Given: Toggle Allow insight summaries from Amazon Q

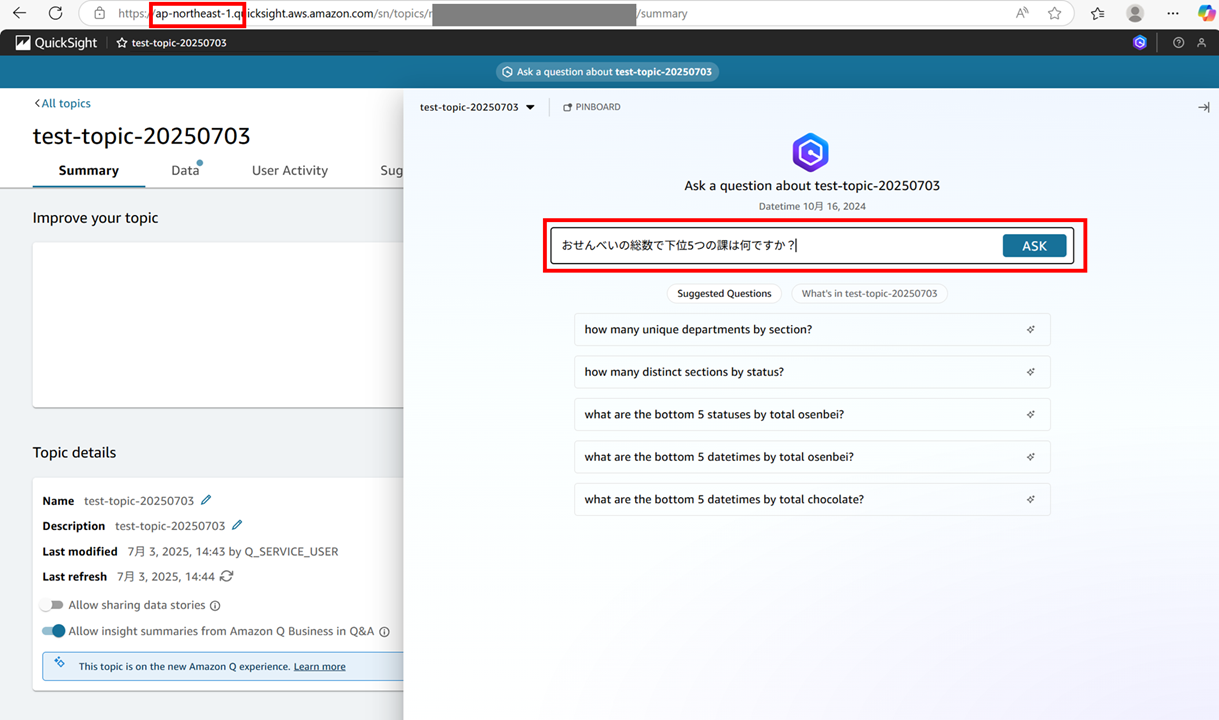Looking at the screenshot, I should click(x=53, y=631).
